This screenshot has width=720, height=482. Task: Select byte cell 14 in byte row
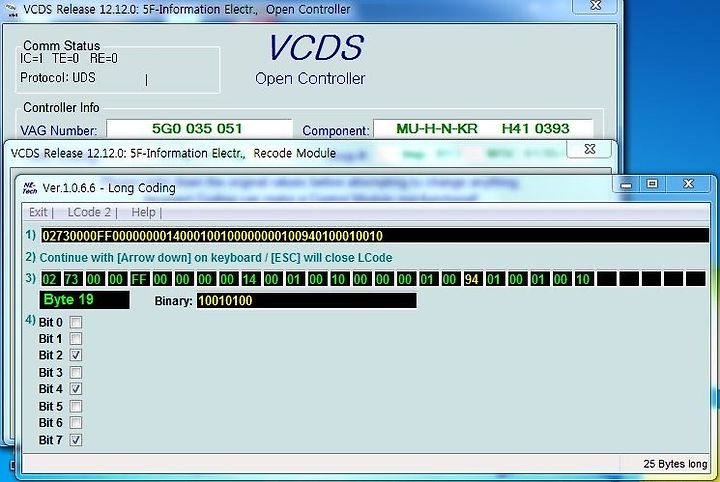pyautogui.click(x=249, y=279)
